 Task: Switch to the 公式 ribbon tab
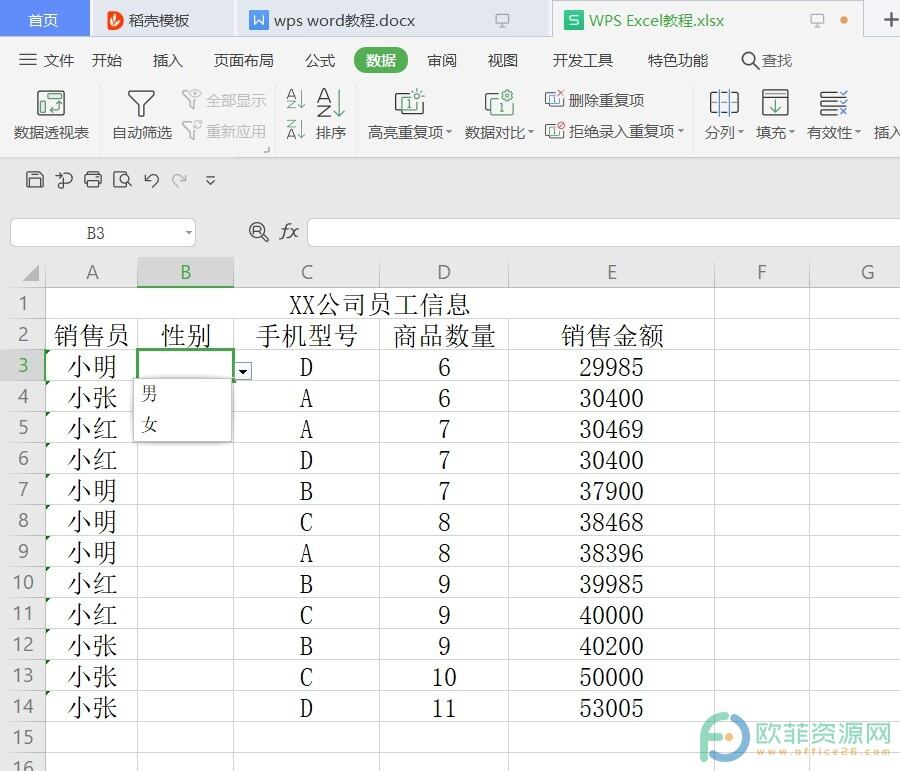point(320,60)
